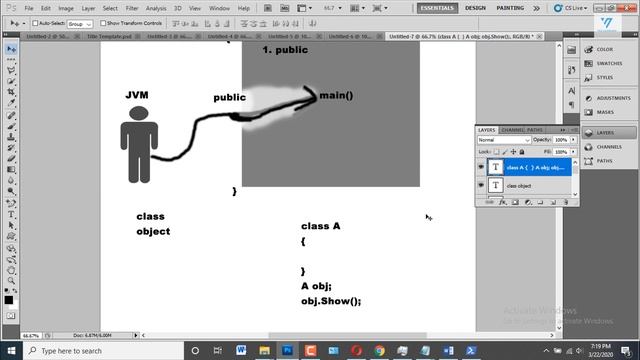This screenshot has width=640, height=360.
Task: Switch to the Channels tab in layers panel
Action: point(513,130)
